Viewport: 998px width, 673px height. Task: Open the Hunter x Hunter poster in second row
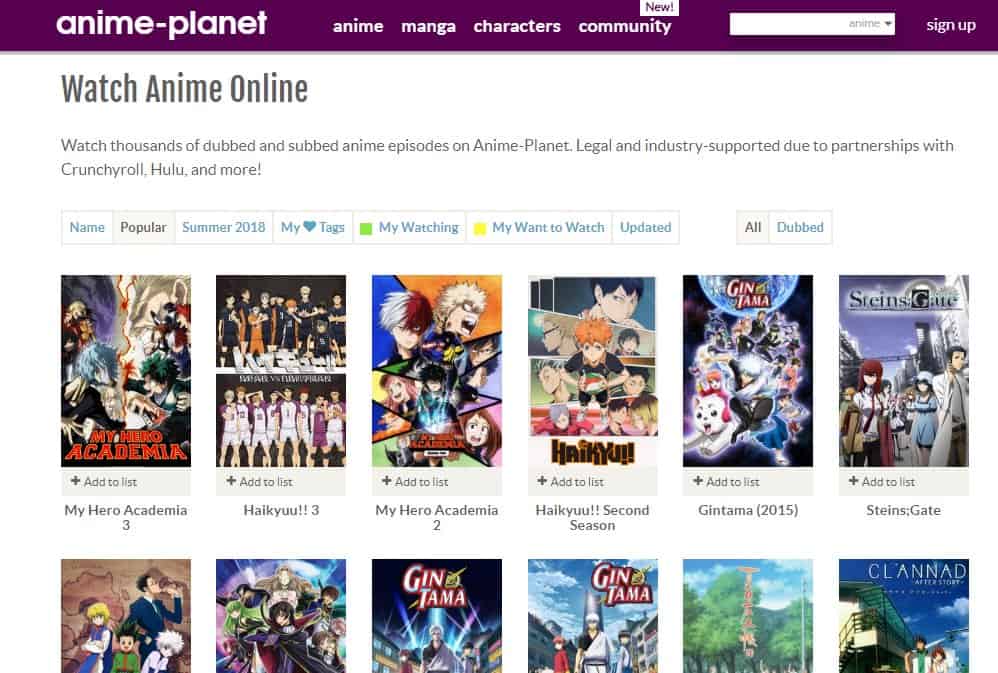(x=126, y=616)
